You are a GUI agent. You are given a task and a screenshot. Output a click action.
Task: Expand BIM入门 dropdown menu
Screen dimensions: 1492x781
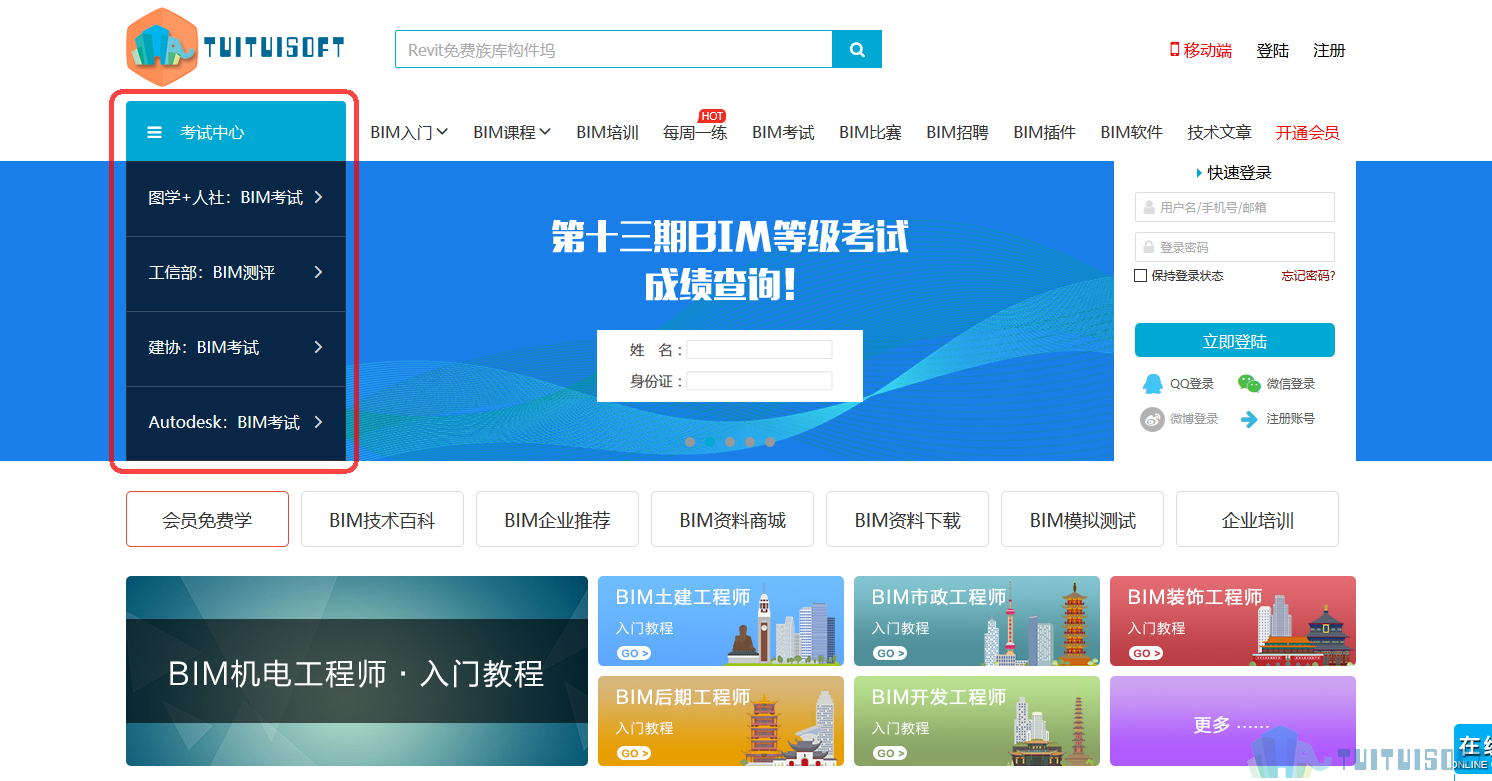coord(409,132)
